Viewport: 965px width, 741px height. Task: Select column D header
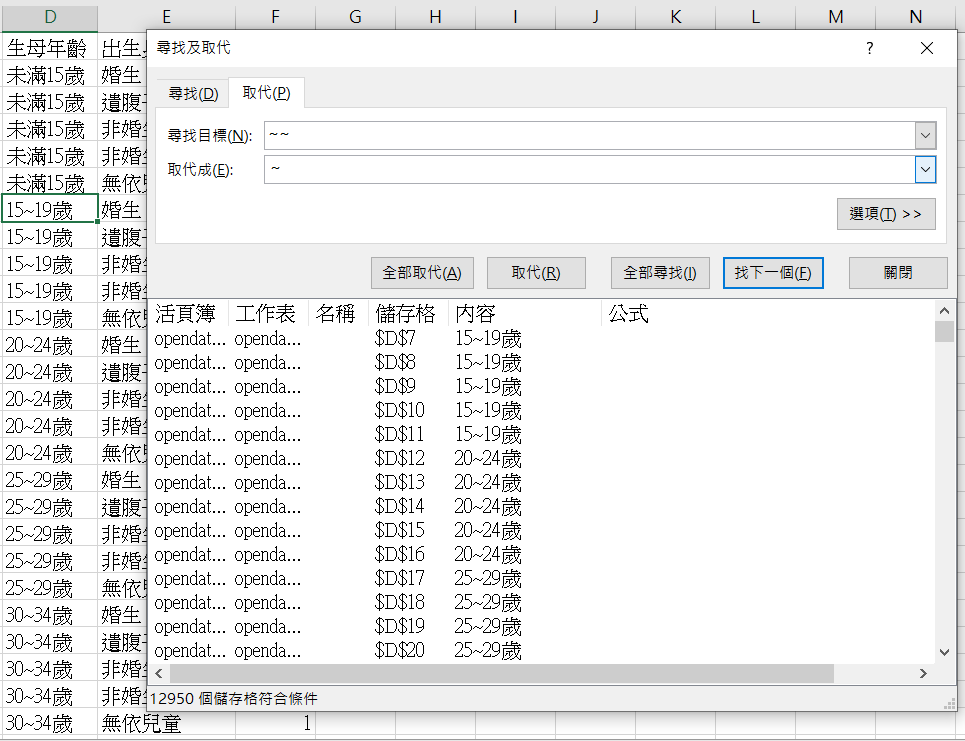pyautogui.click(x=49, y=16)
